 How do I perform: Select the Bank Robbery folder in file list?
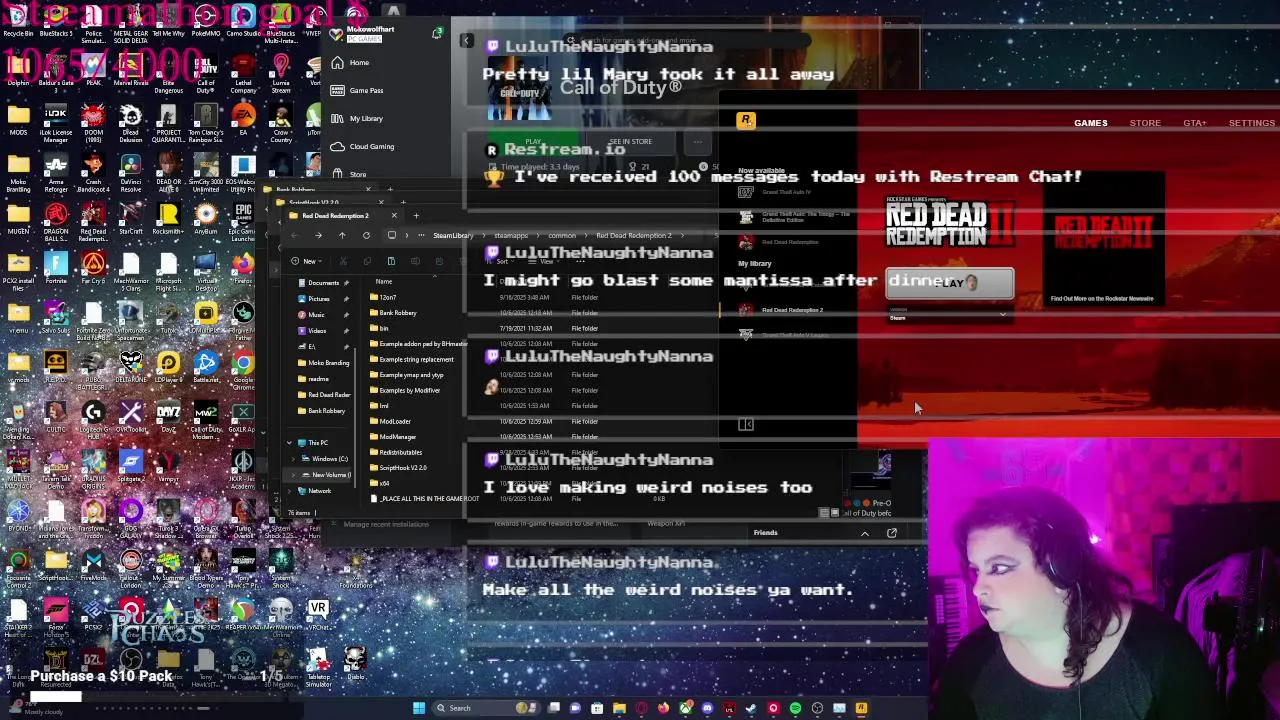pos(394,313)
